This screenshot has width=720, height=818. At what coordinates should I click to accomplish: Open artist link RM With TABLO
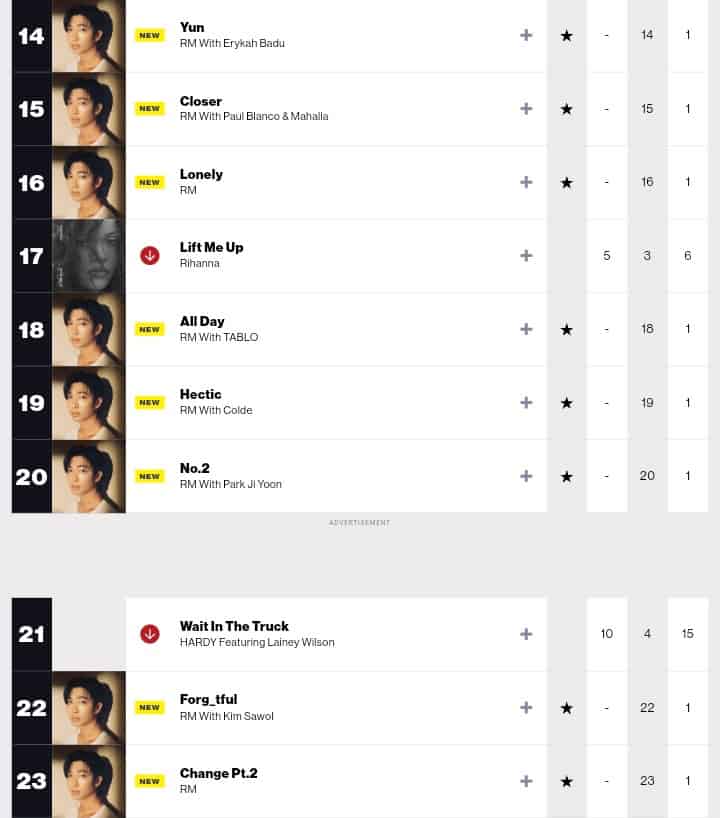[x=219, y=337]
